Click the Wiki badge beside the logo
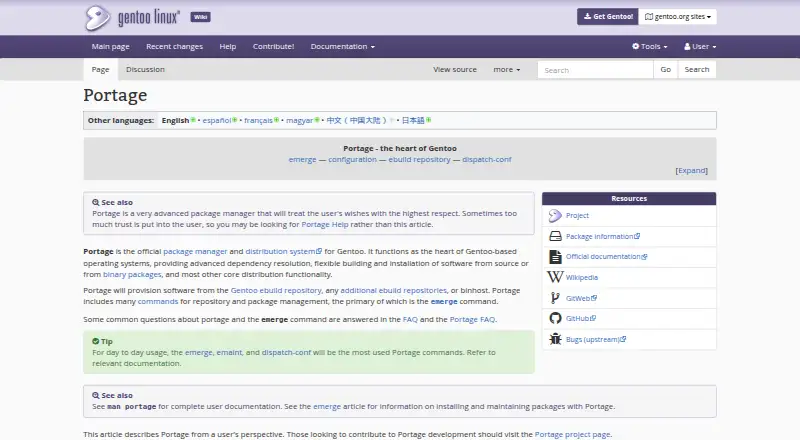The height and width of the screenshot is (440, 800). click(201, 17)
